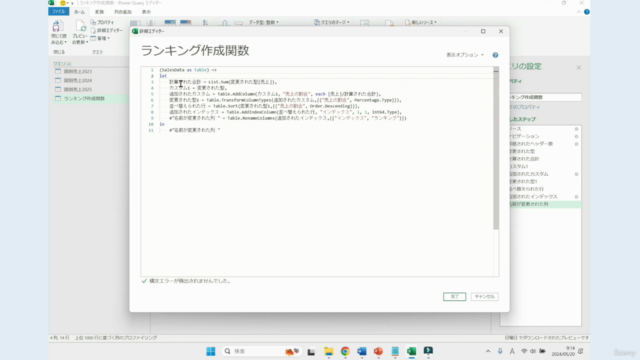Open gear settings for 昇格されたヘッダー数 step

click(576, 144)
